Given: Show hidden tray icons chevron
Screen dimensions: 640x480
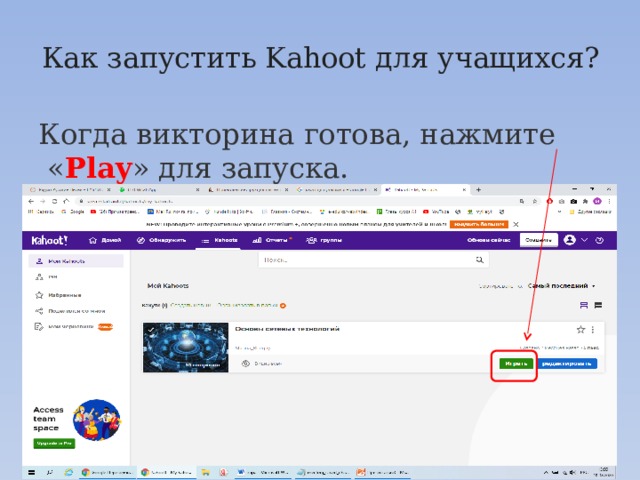Looking at the screenshot, I should tap(546, 472).
